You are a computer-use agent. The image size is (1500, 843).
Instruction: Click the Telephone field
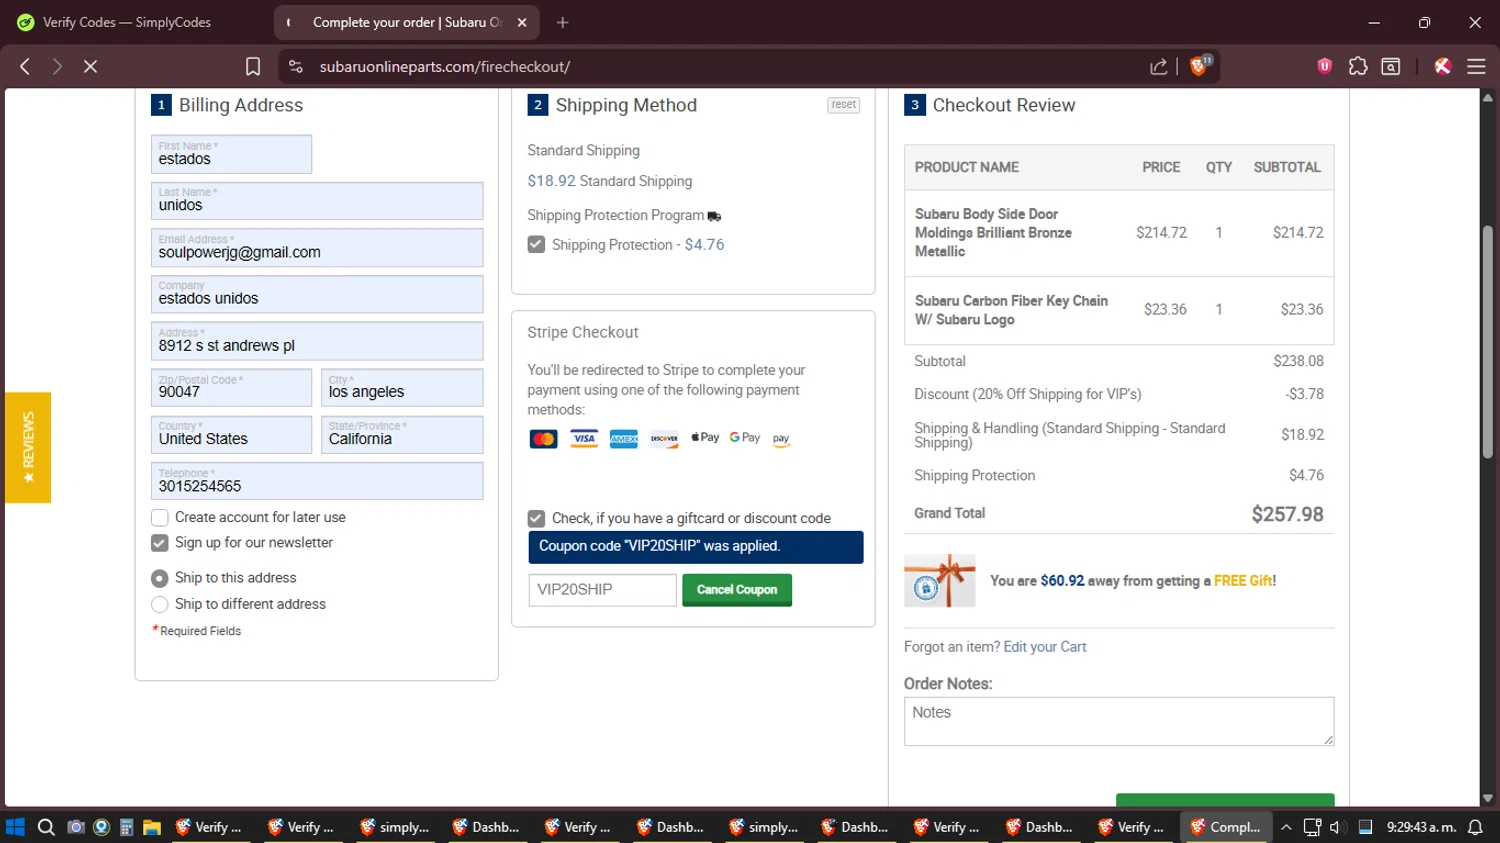click(317, 481)
